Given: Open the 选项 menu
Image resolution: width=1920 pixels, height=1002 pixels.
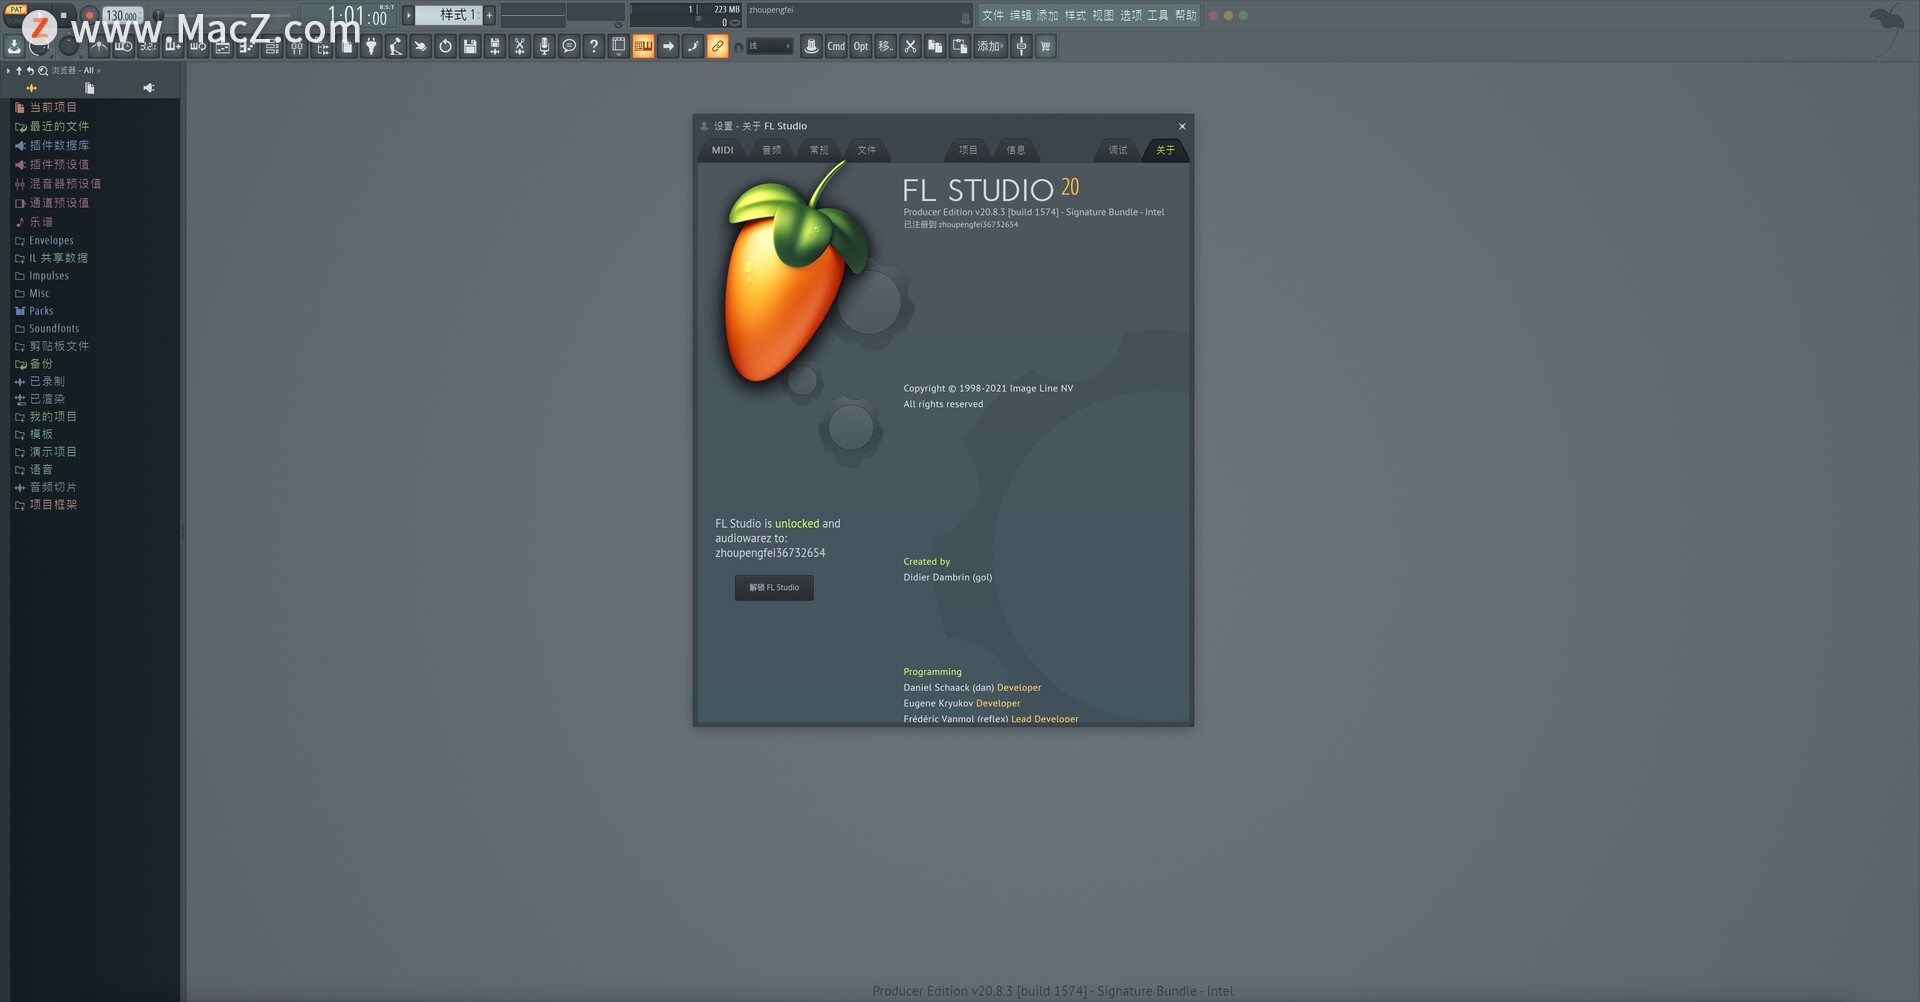Looking at the screenshot, I should pyautogui.click(x=1131, y=15).
